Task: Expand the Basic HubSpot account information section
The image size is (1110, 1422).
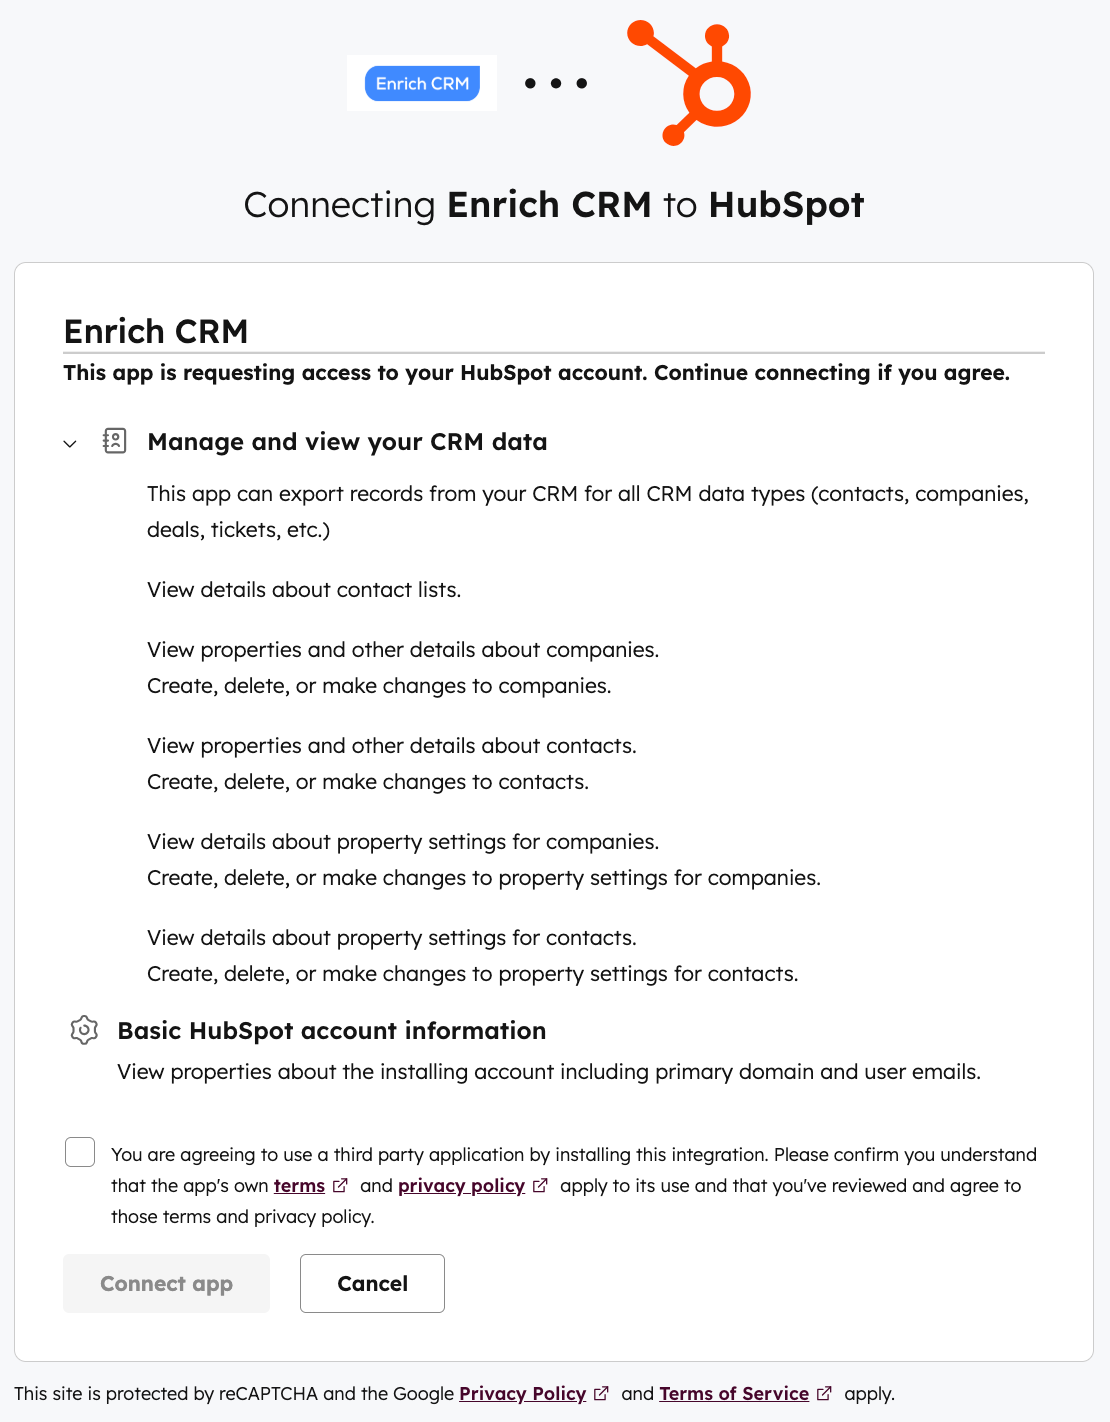Action: click(331, 1030)
